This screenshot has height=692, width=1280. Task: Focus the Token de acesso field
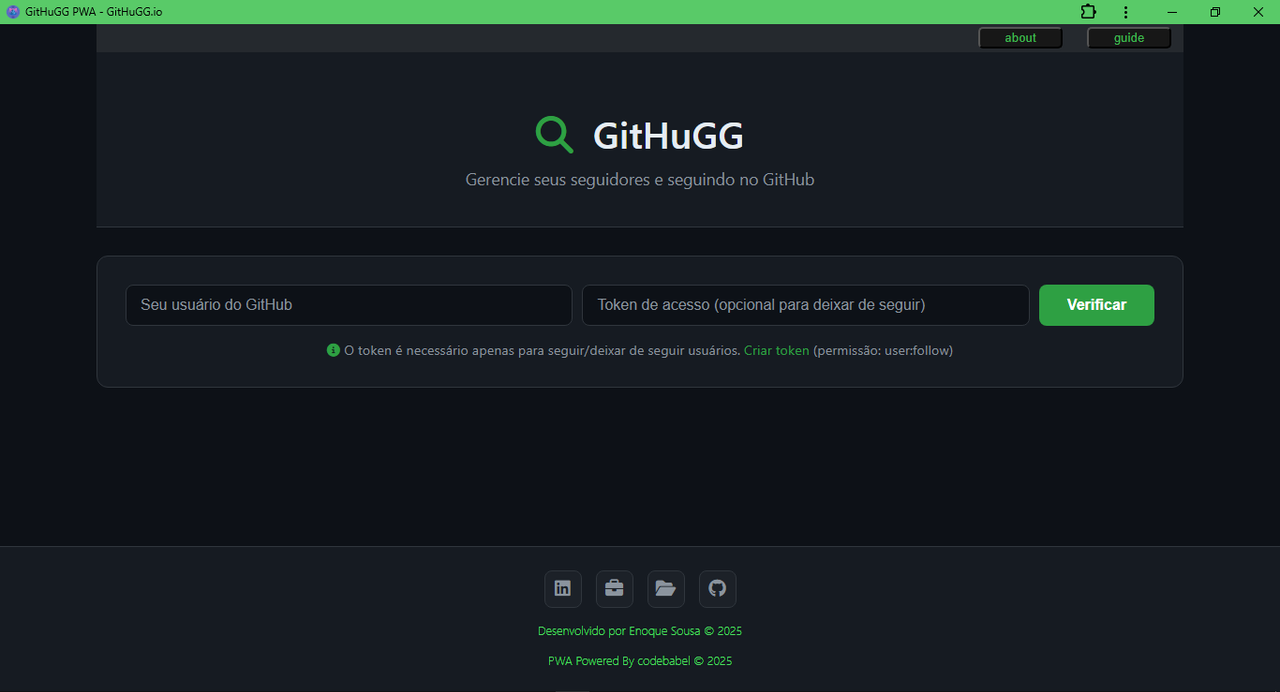[x=806, y=305]
